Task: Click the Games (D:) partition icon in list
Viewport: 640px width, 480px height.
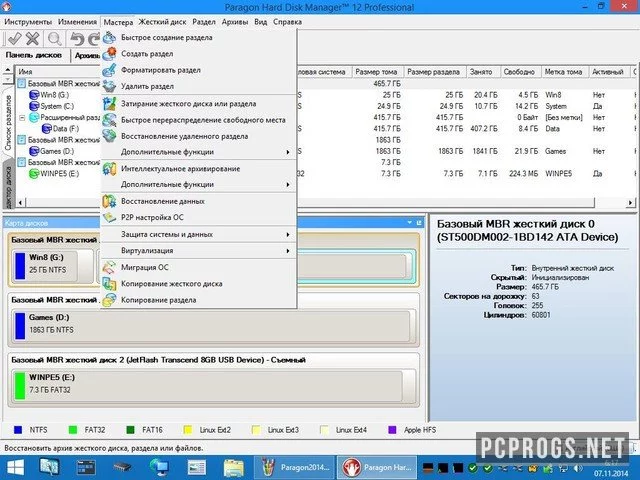Action: click(34, 151)
